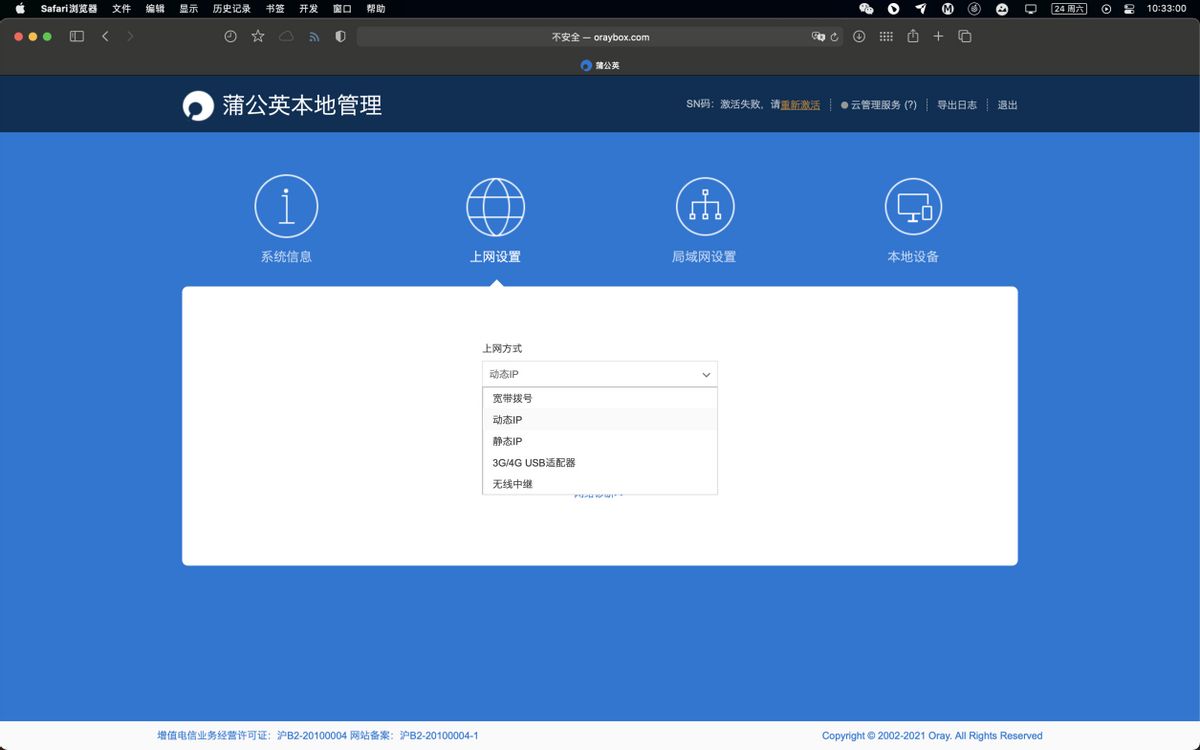Click 导出日志 in the header
Screen dimensions: 1200x750
click(957, 105)
